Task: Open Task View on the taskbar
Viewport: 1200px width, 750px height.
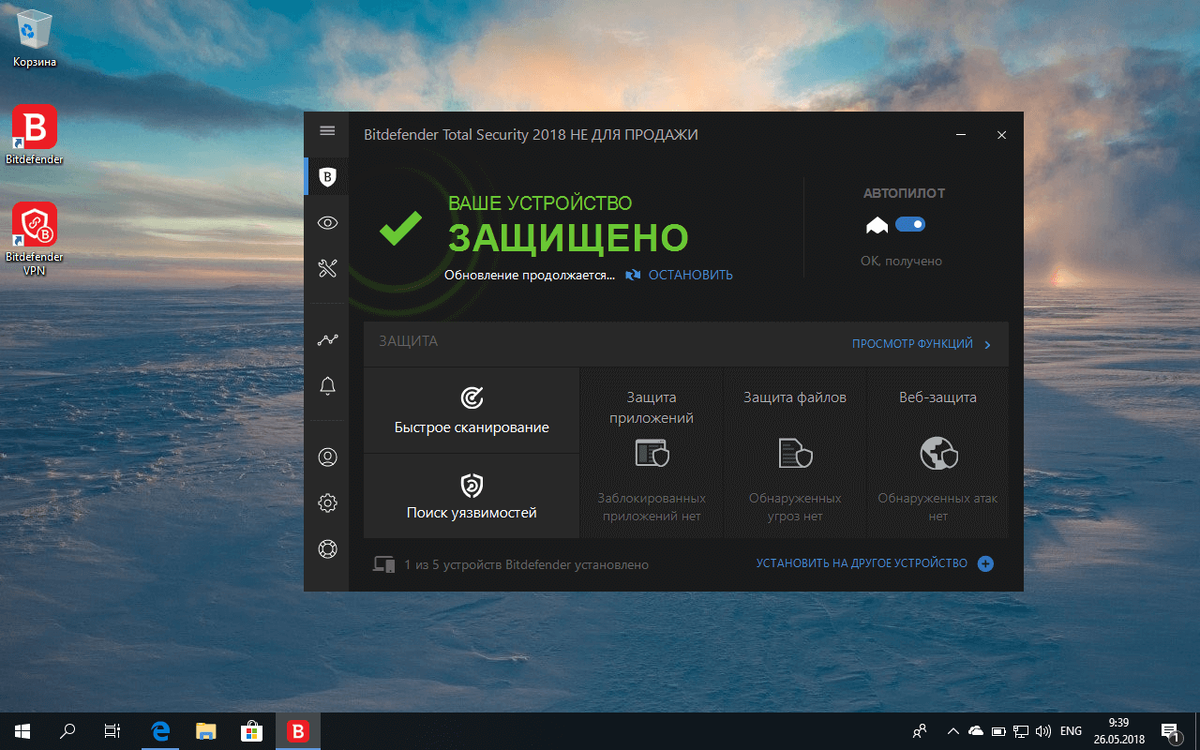Action: (x=113, y=731)
